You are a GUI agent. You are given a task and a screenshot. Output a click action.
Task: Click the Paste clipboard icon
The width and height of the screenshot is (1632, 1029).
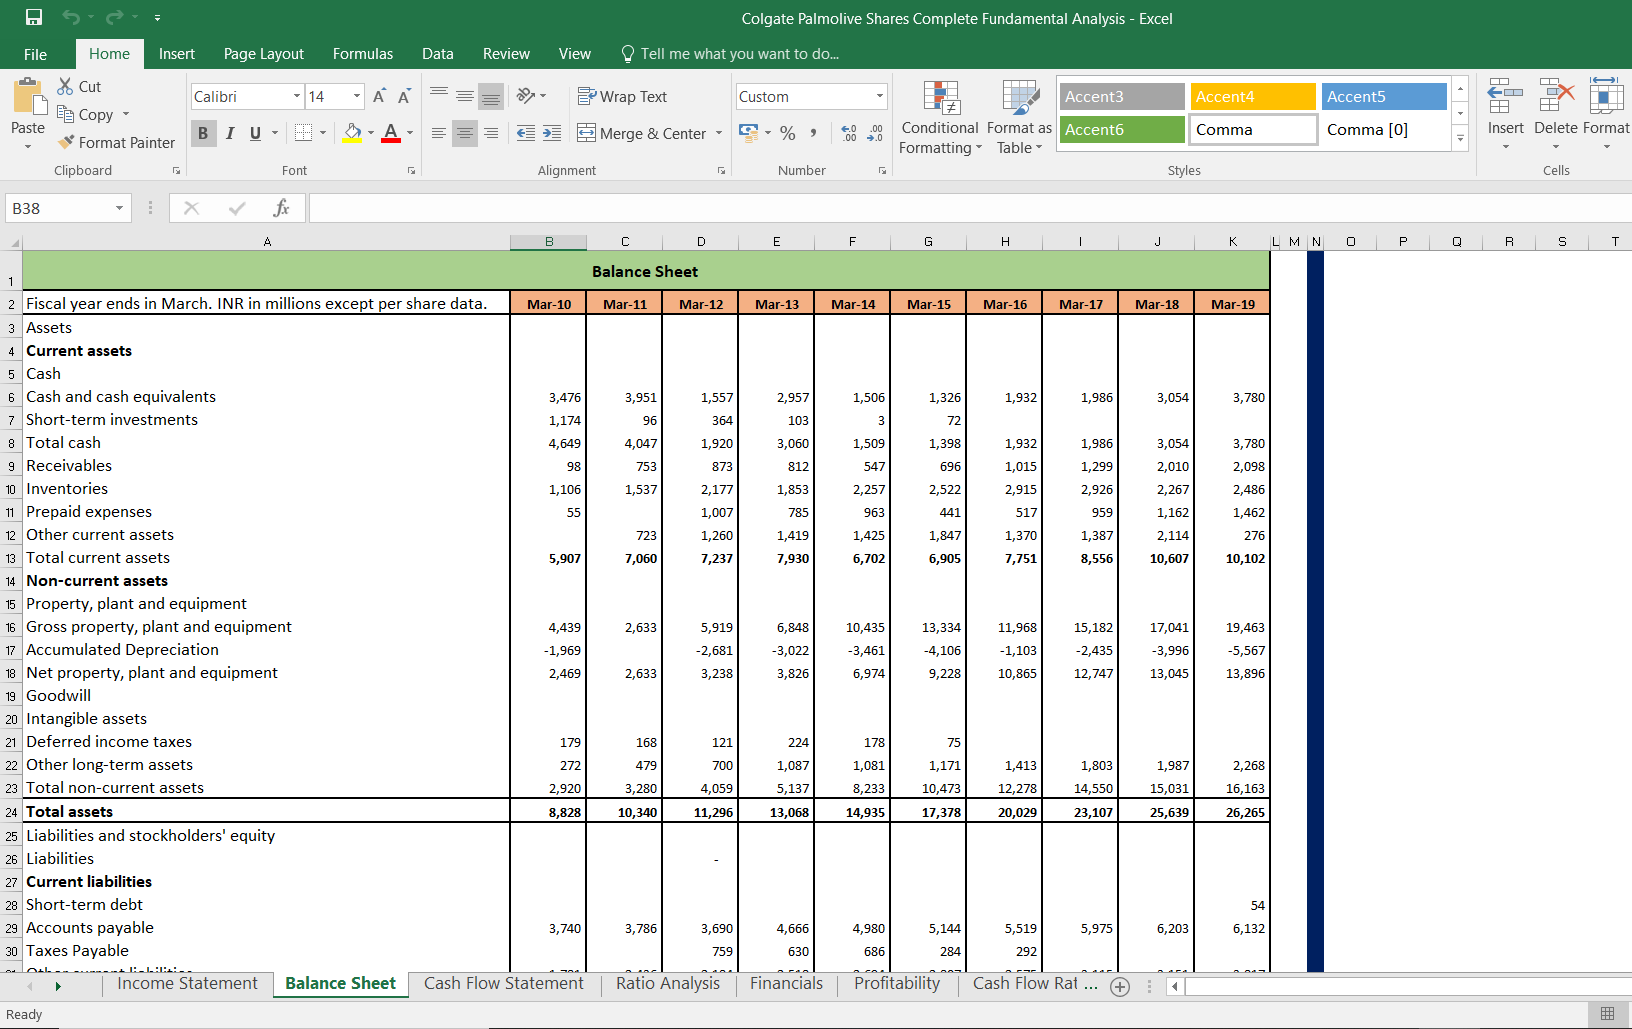click(29, 97)
